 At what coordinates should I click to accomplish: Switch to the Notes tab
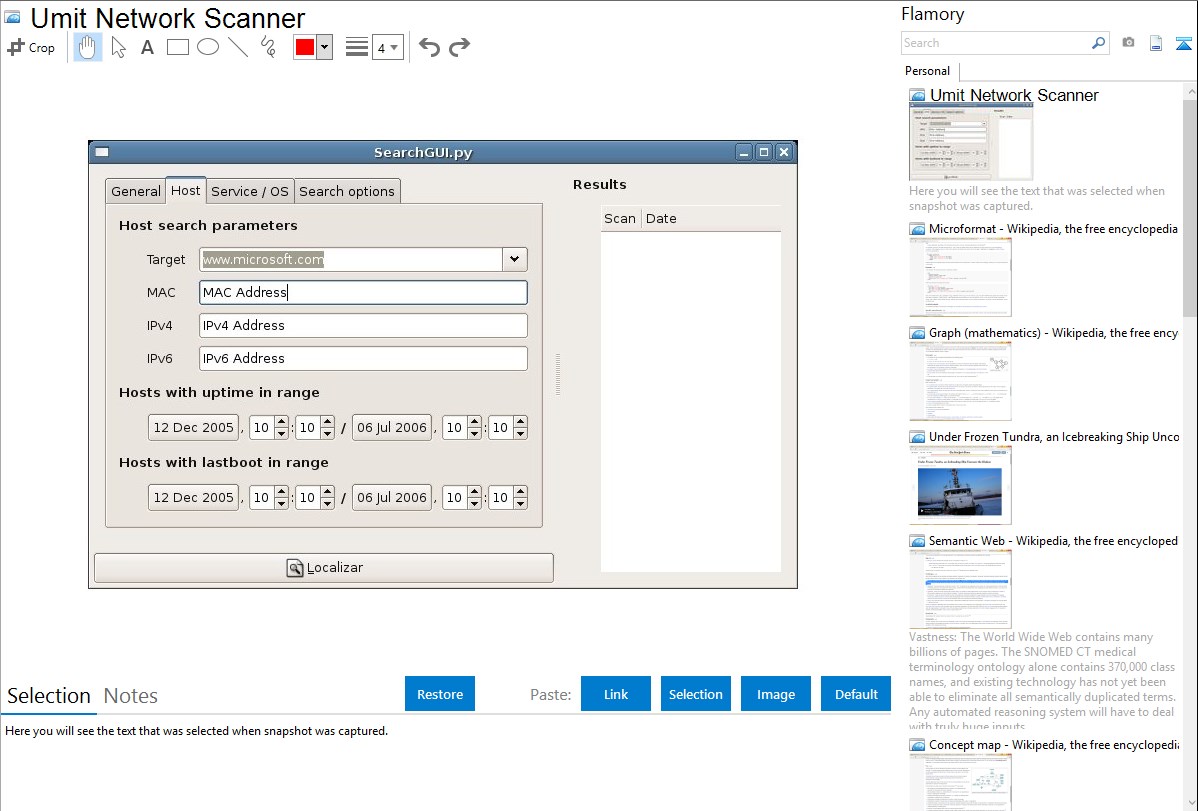point(131,696)
